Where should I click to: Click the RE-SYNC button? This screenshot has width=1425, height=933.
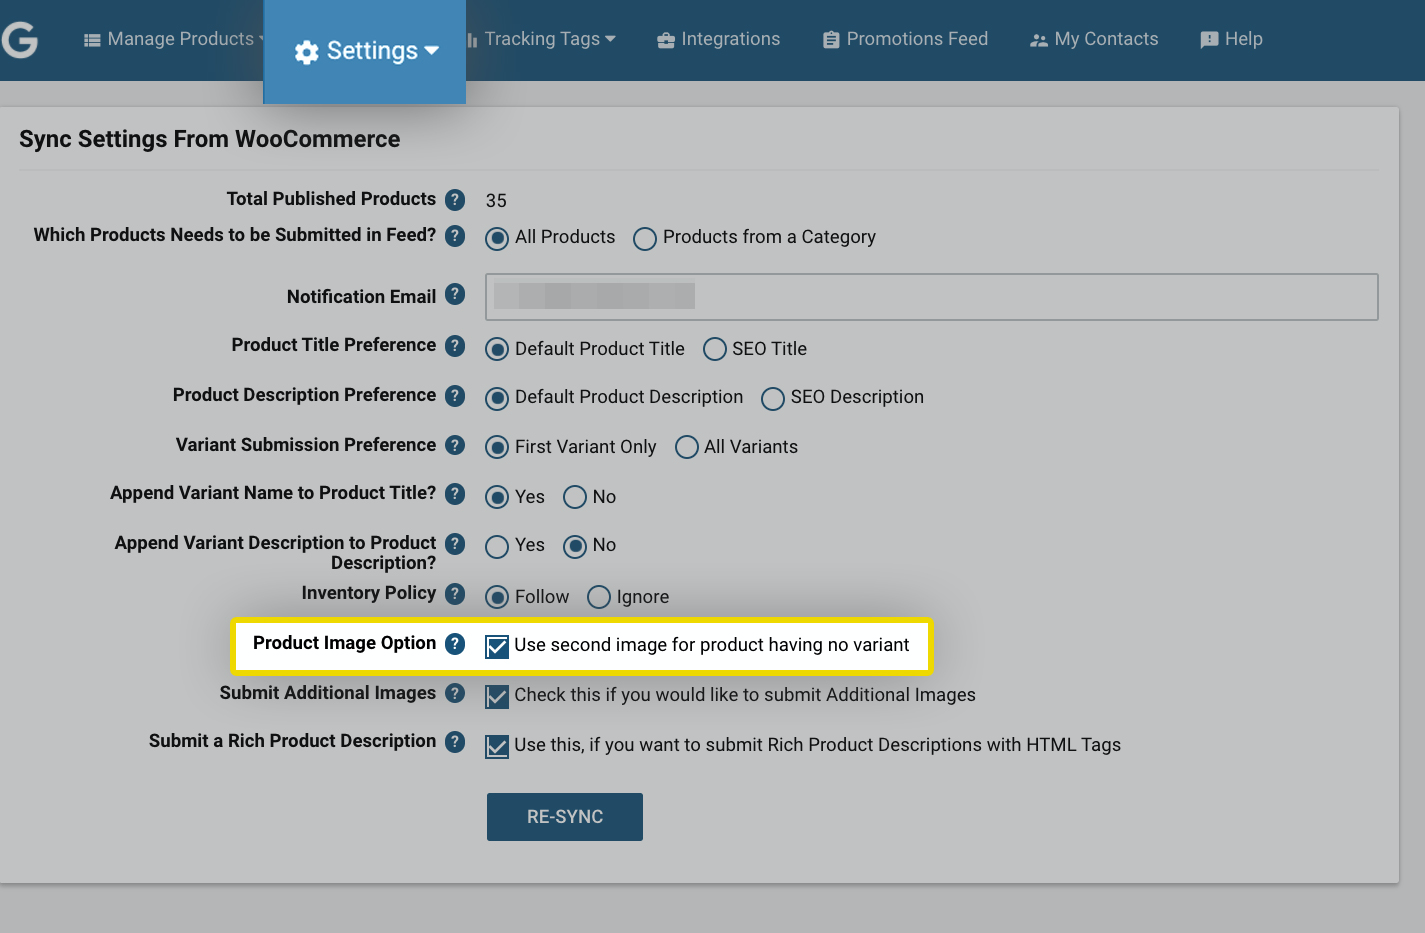tap(565, 817)
